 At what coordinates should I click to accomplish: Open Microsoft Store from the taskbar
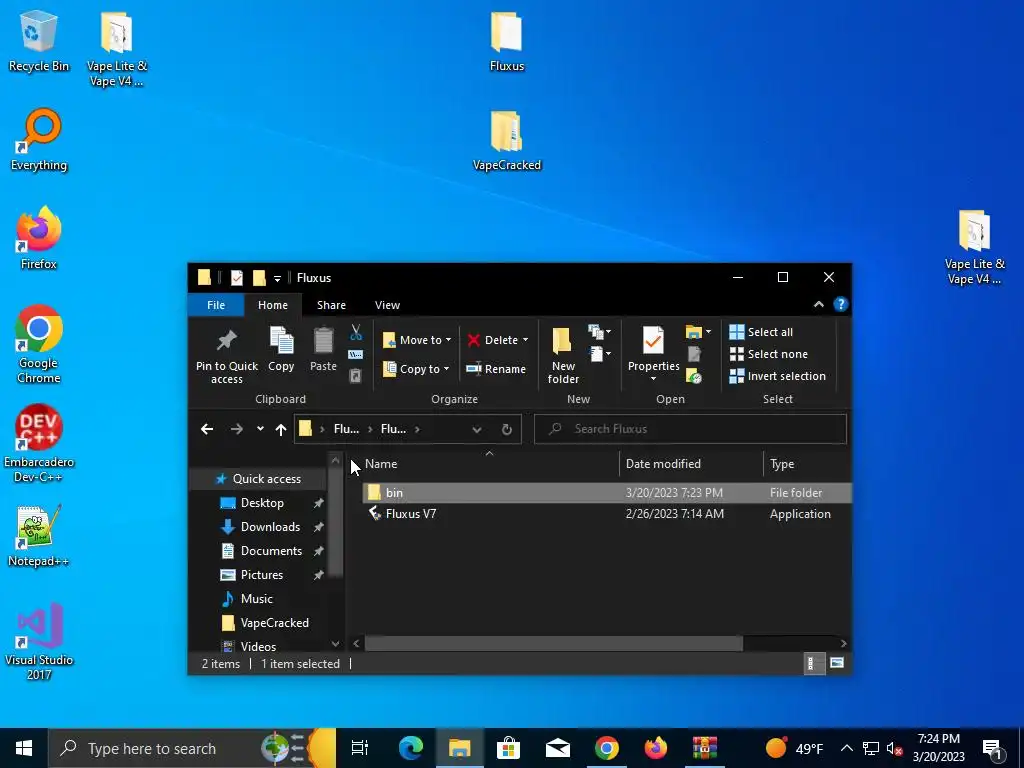click(508, 748)
